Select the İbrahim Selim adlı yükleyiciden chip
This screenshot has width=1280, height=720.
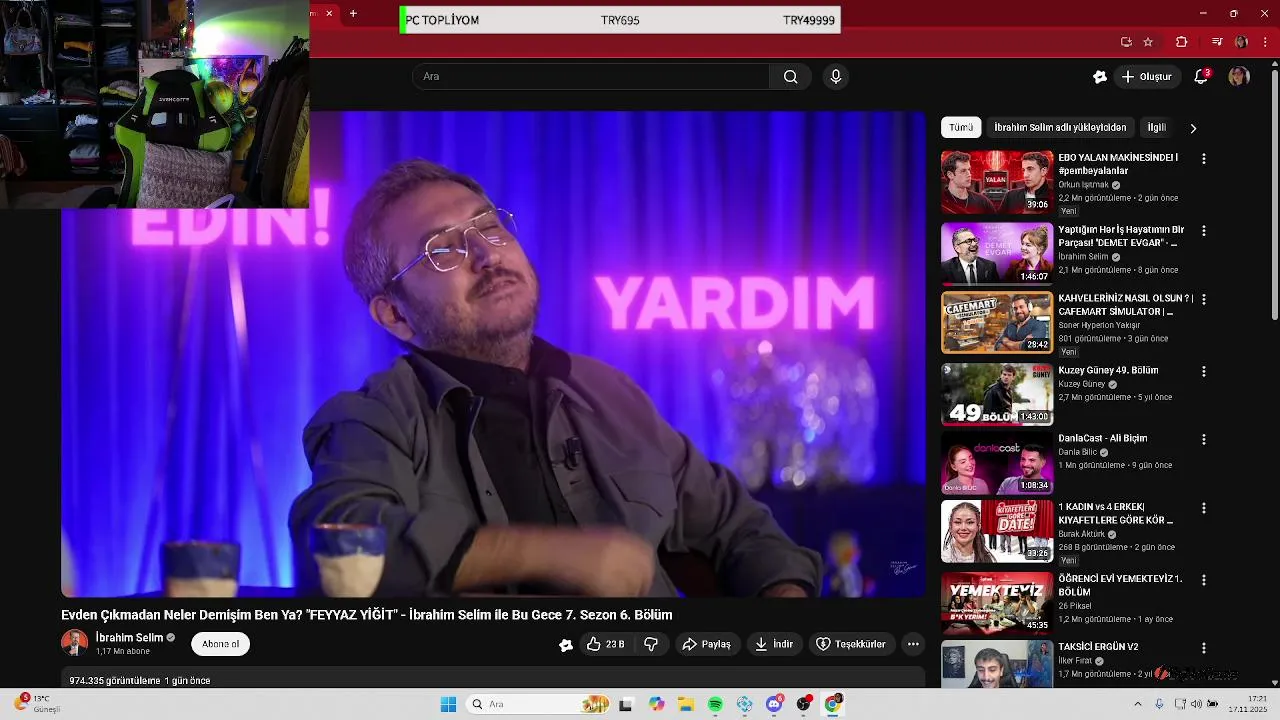click(1060, 128)
